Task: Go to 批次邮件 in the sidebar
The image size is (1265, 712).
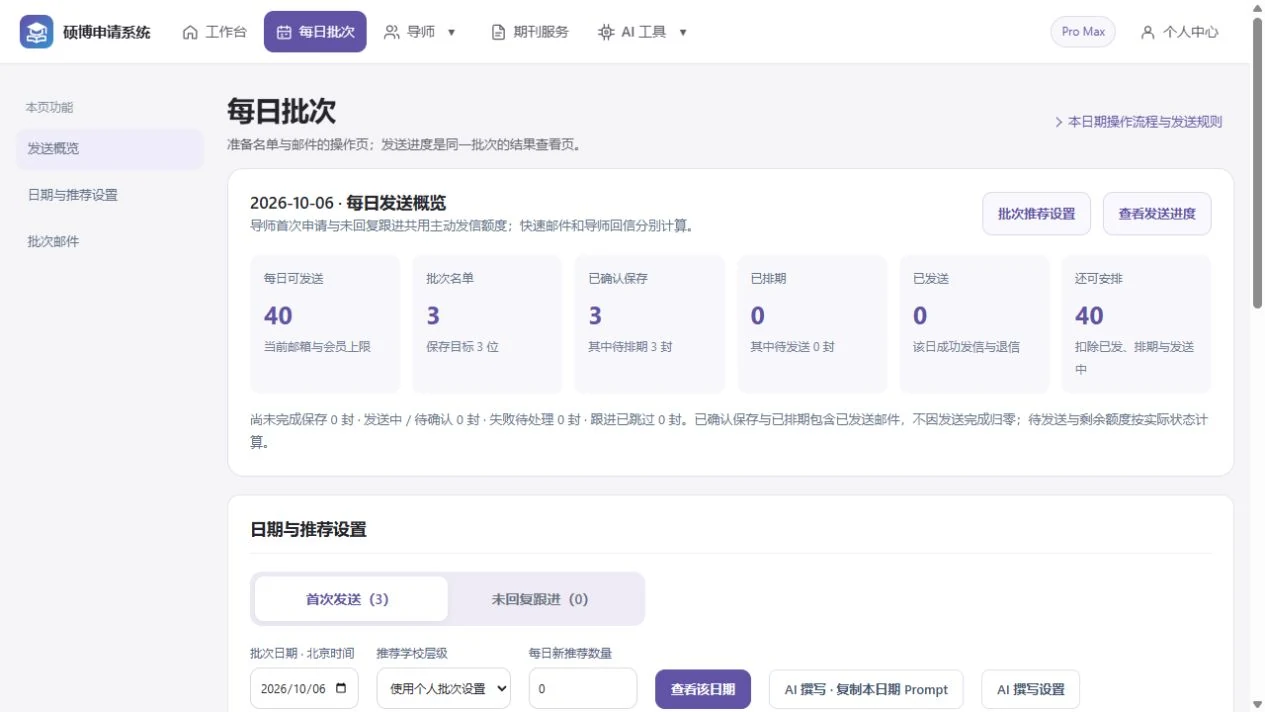Action: tap(110, 242)
